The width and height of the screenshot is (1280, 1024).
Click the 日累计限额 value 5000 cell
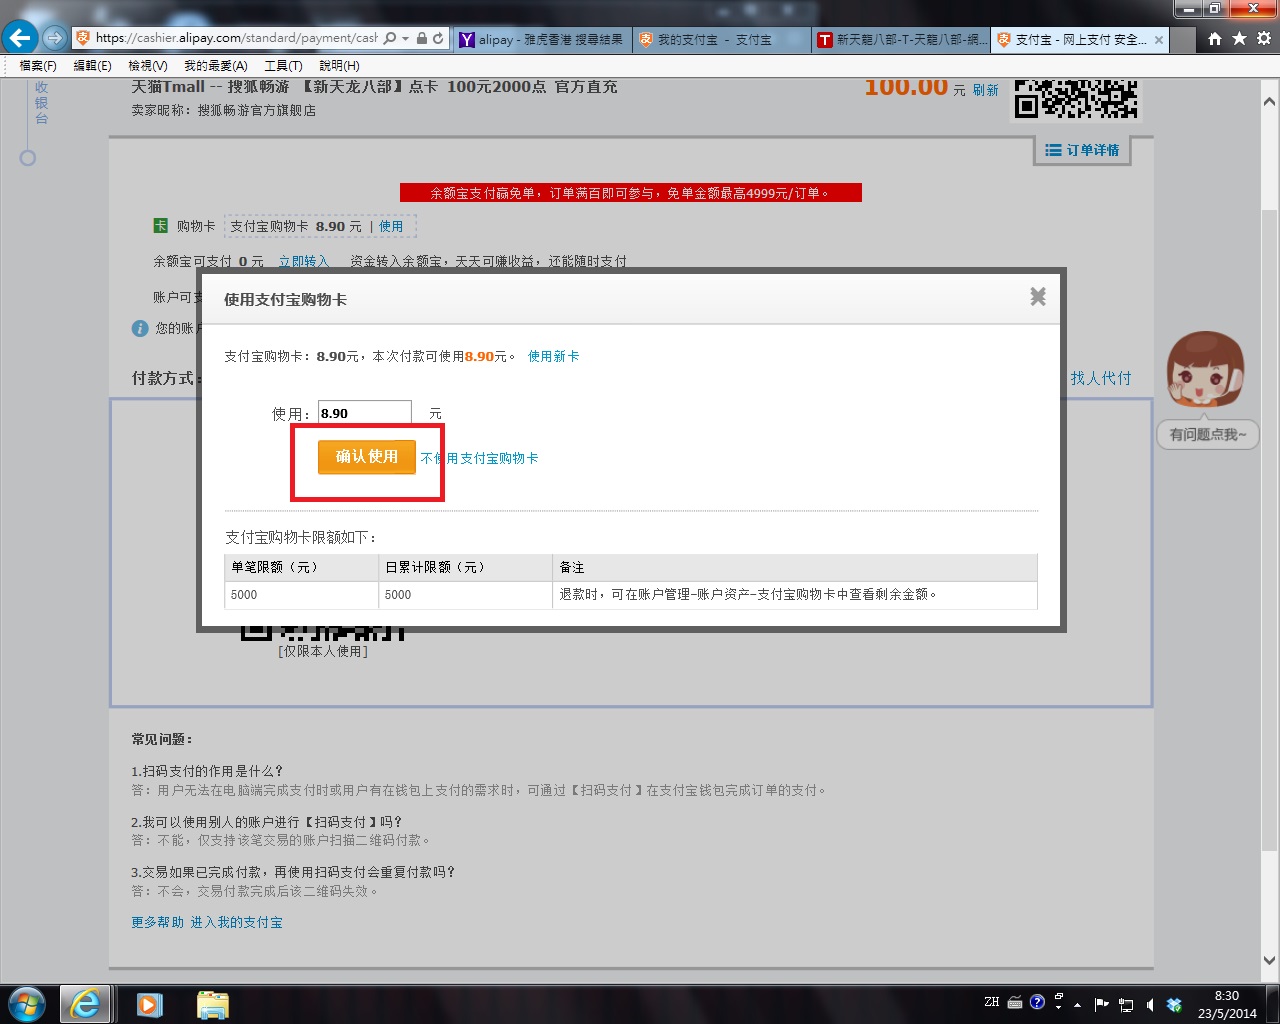[x=465, y=595]
